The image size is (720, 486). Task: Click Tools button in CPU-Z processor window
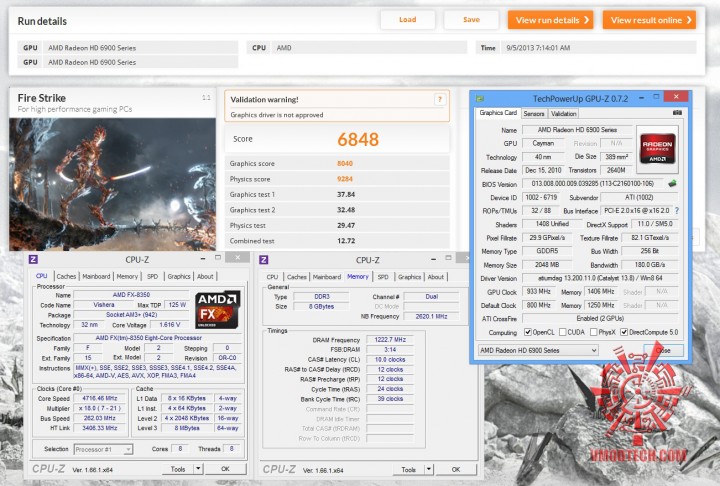(178, 469)
